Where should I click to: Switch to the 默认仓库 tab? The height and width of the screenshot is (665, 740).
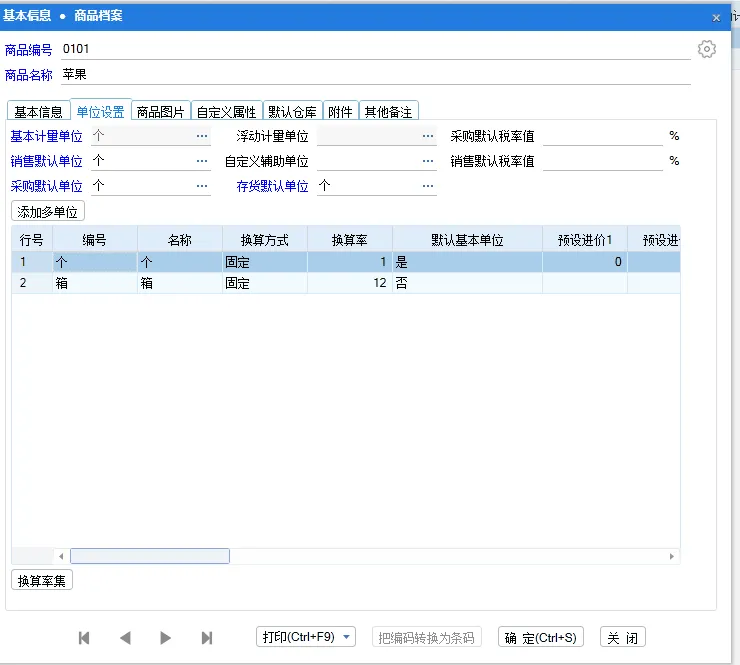(292, 112)
